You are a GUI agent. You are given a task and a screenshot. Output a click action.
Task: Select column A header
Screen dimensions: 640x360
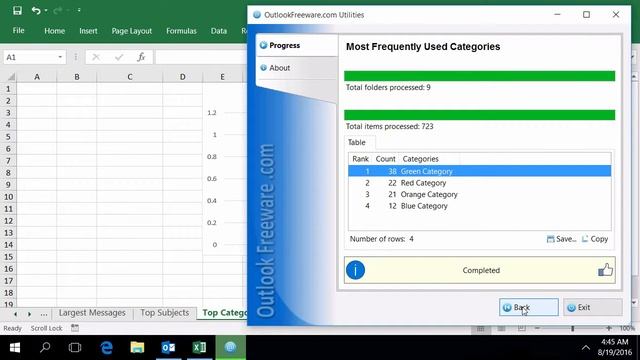(x=37, y=77)
